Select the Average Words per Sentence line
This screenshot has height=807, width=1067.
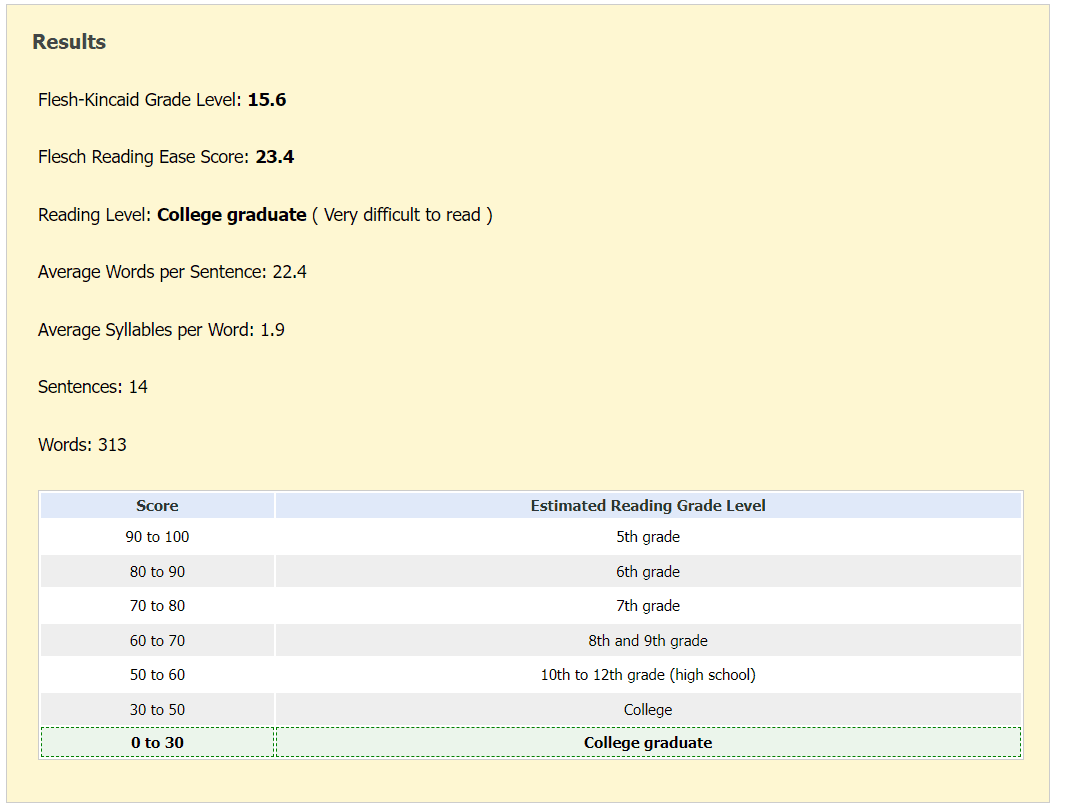(x=172, y=272)
